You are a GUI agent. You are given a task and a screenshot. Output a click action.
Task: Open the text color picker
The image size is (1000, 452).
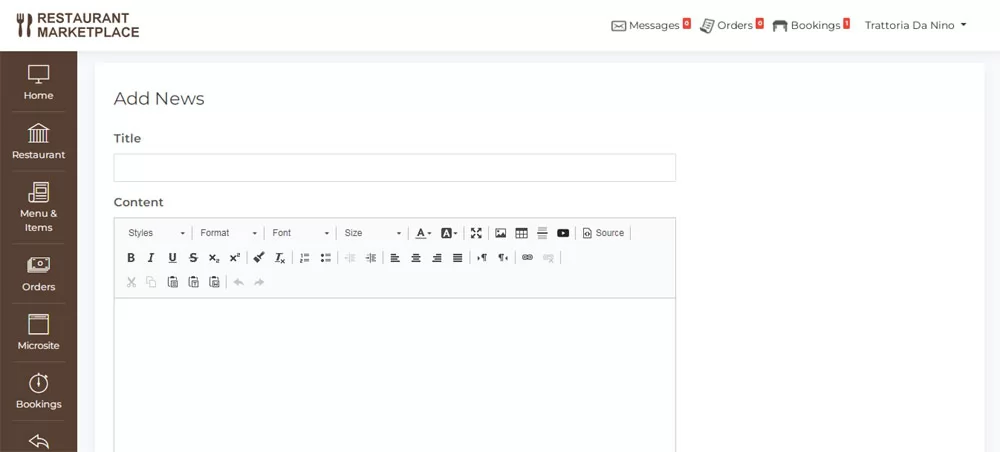coord(423,233)
